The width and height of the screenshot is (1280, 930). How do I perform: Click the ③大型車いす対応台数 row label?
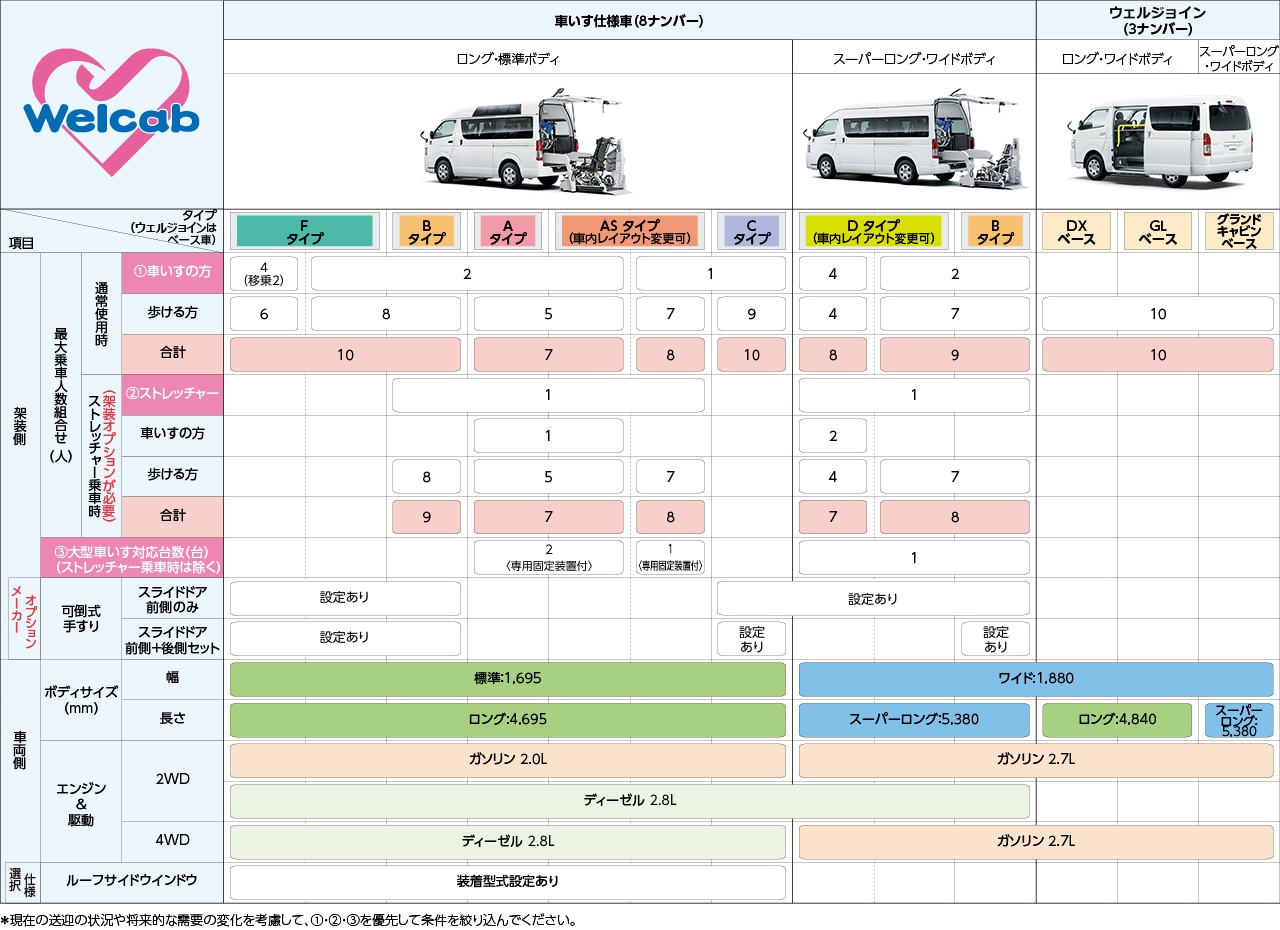[131, 558]
